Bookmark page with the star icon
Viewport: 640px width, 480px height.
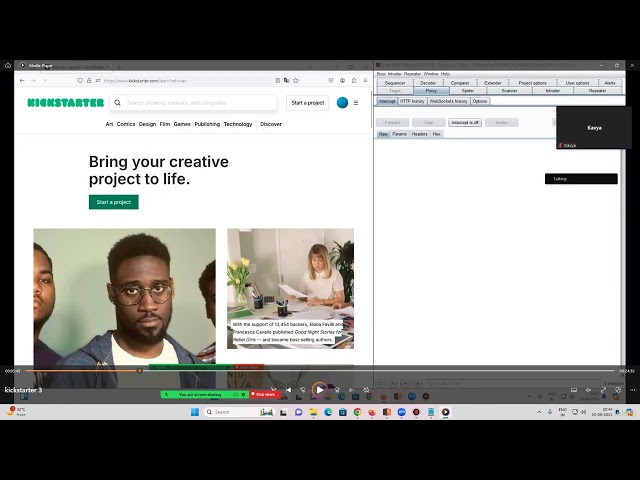(295, 80)
